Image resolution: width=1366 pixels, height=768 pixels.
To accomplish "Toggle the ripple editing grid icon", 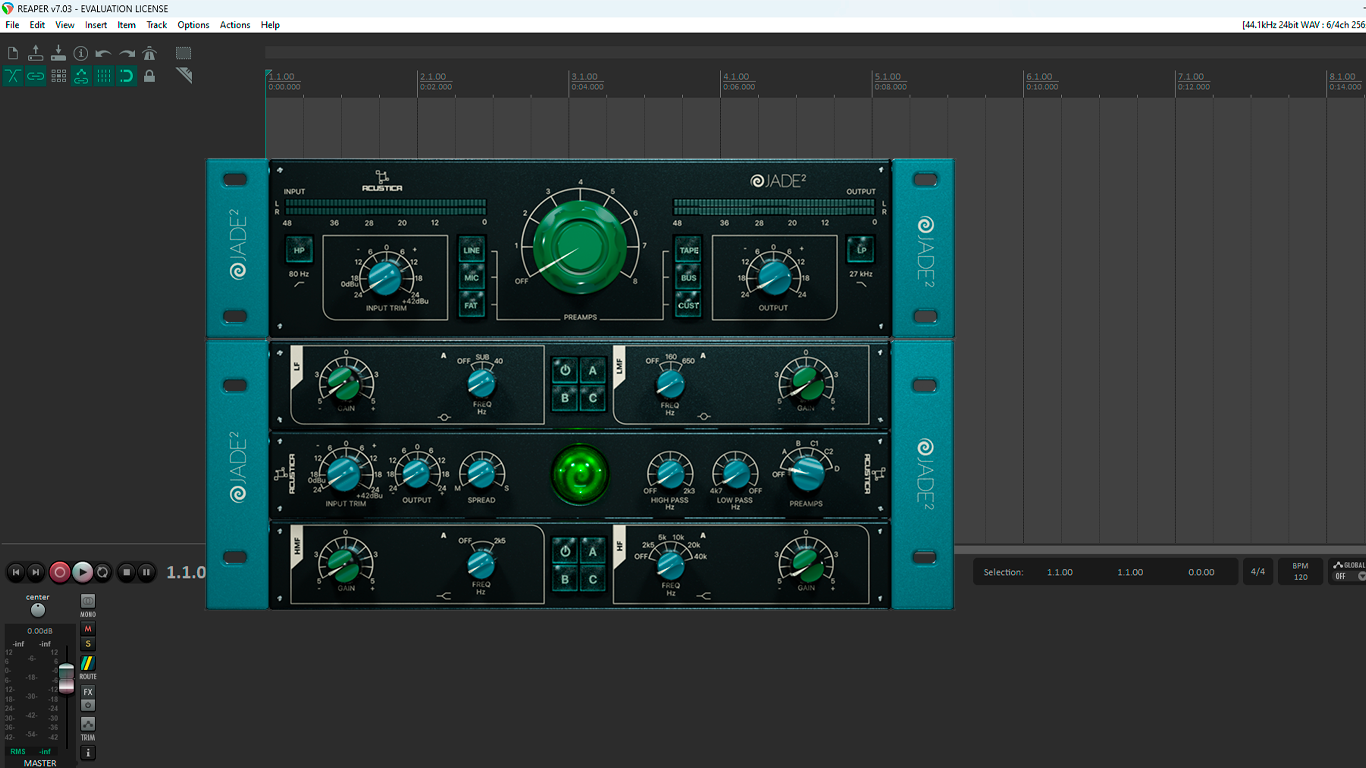I will tap(58, 76).
